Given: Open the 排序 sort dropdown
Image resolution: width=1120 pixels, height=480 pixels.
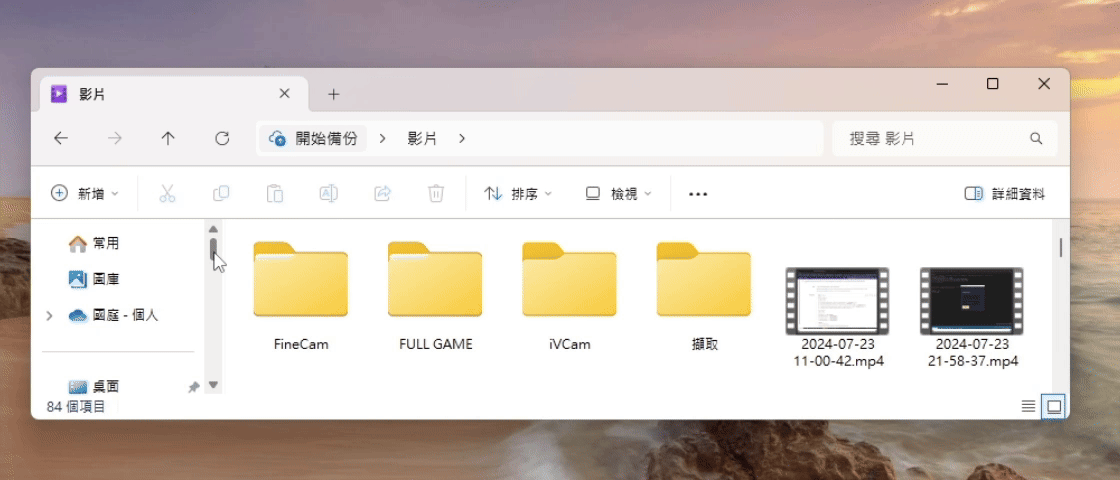Looking at the screenshot, I should tap(518, 194).
